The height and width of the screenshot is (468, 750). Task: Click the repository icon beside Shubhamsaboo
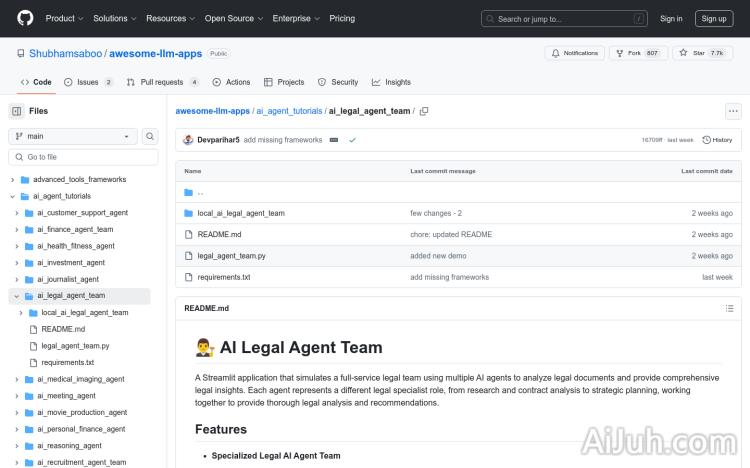tap(21, 54)
